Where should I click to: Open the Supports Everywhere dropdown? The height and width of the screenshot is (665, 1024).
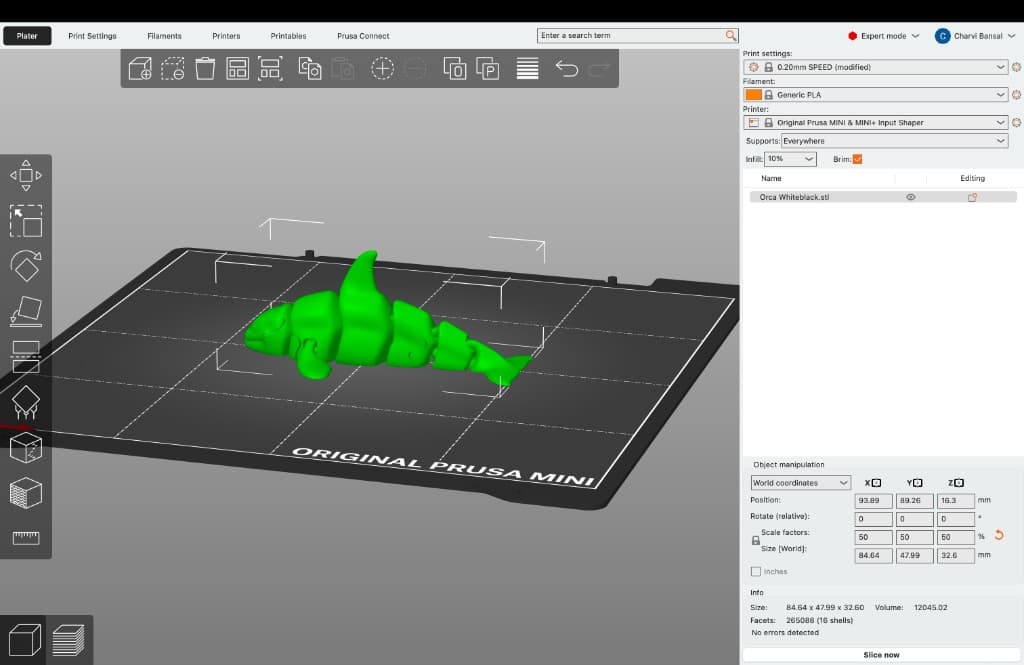coord(894,140)
